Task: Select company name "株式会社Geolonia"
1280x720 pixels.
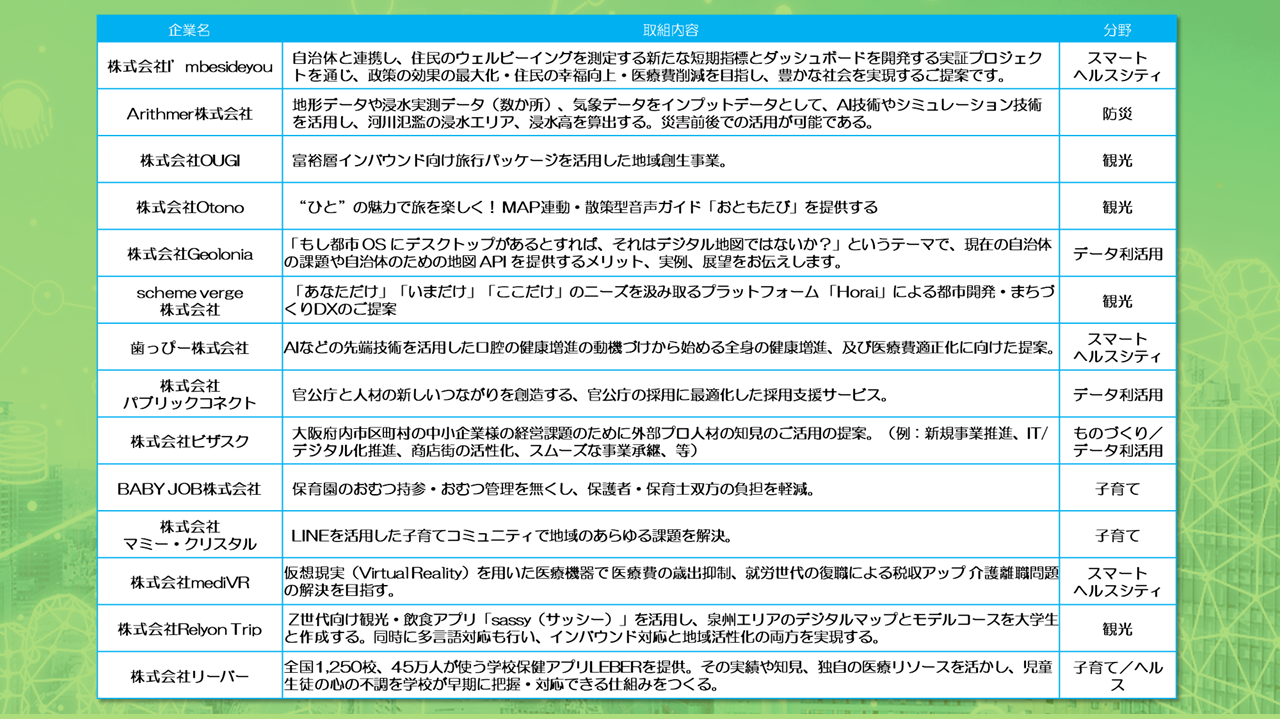Action: 190,254
